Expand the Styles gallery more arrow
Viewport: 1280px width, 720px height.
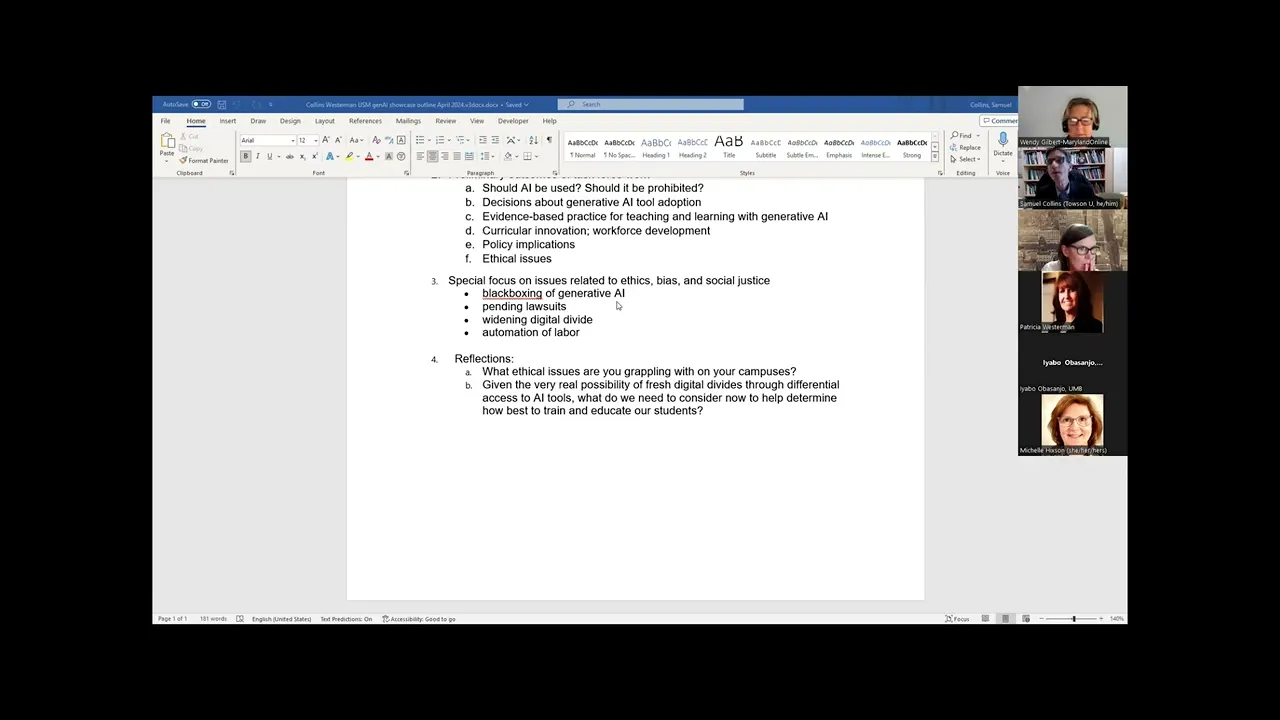tap(935, 158)
